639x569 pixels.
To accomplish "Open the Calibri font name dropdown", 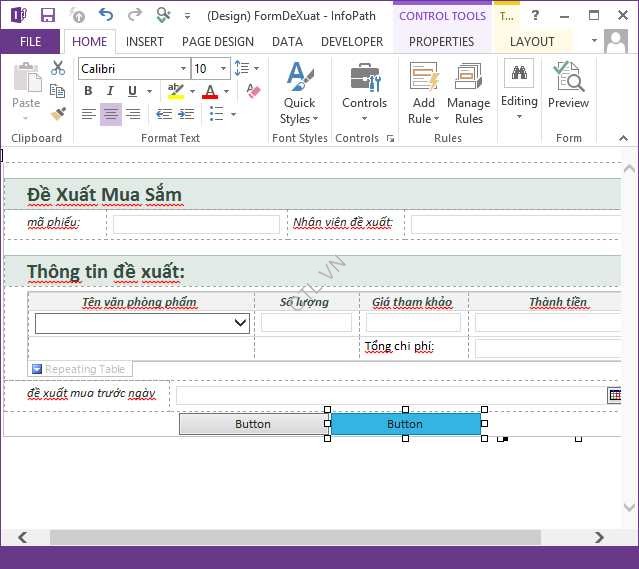I will click(x=183, y=69).
